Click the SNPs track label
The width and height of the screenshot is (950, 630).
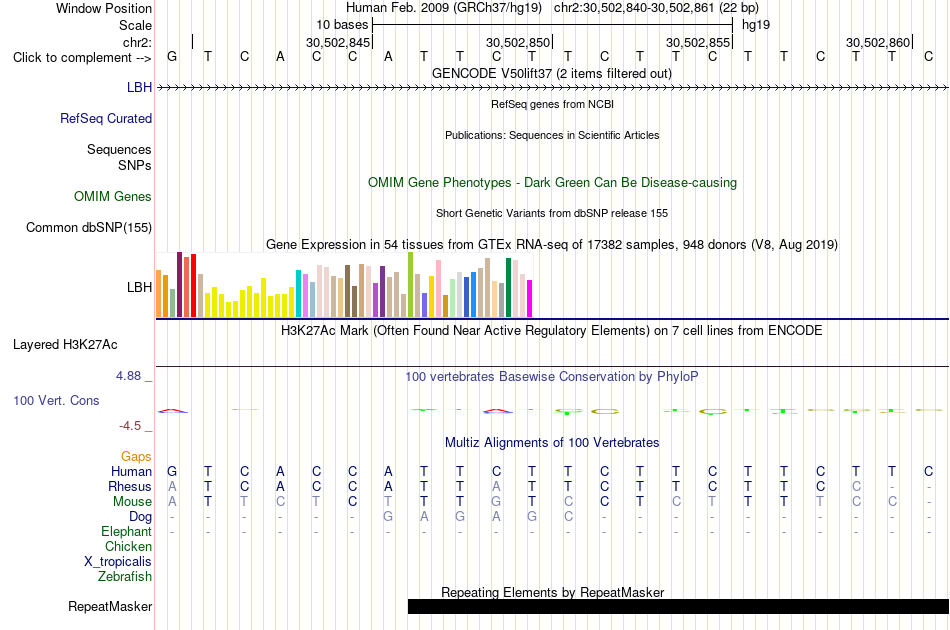(135, 165)
